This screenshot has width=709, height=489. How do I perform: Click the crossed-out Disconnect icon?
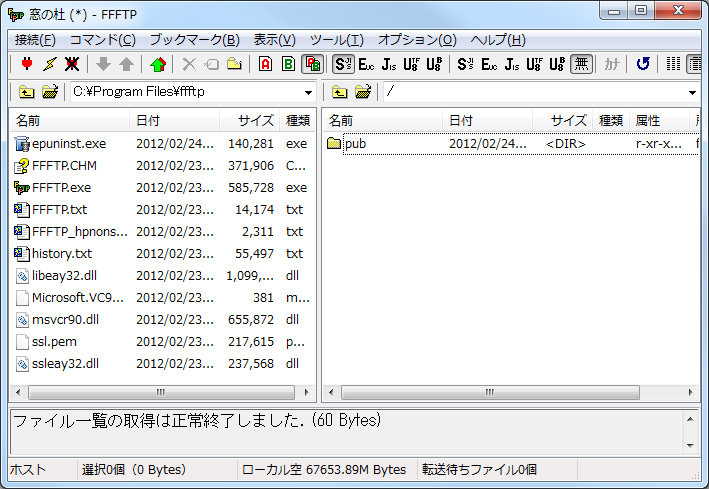[72, 64]
